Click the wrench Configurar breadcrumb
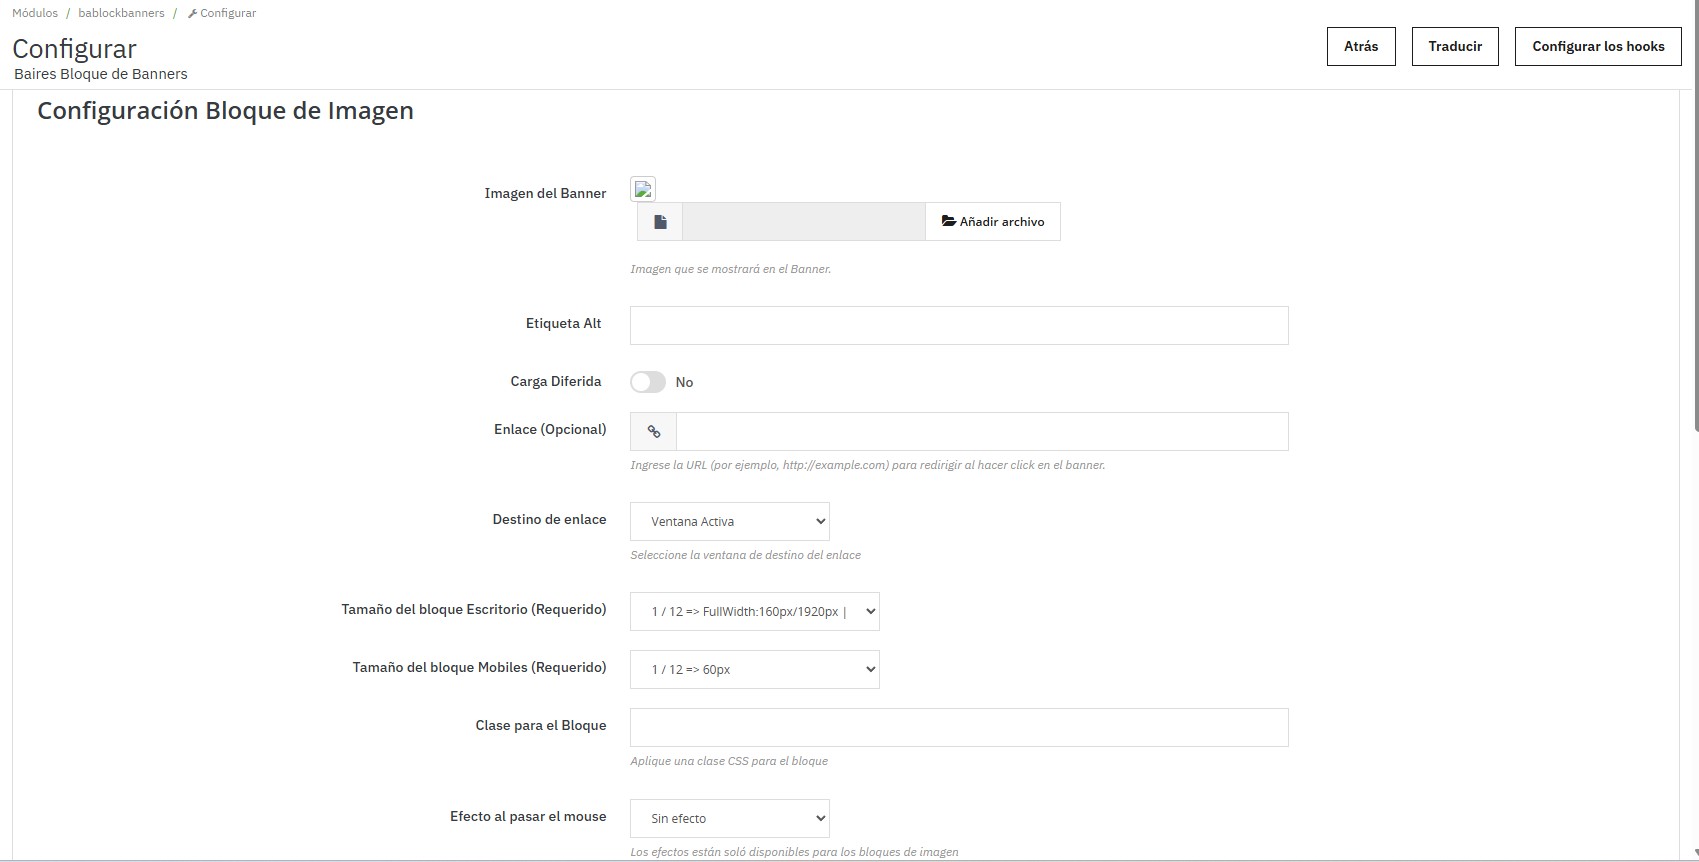 click(222, 13)
